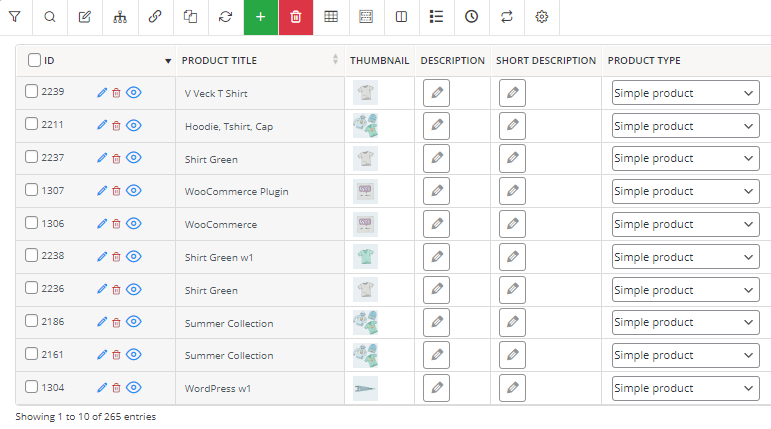Open product type dropdown for WooCommerce Plugin
Image resolution: width=771 pixels, height=429 pixels.
[685, 191]
